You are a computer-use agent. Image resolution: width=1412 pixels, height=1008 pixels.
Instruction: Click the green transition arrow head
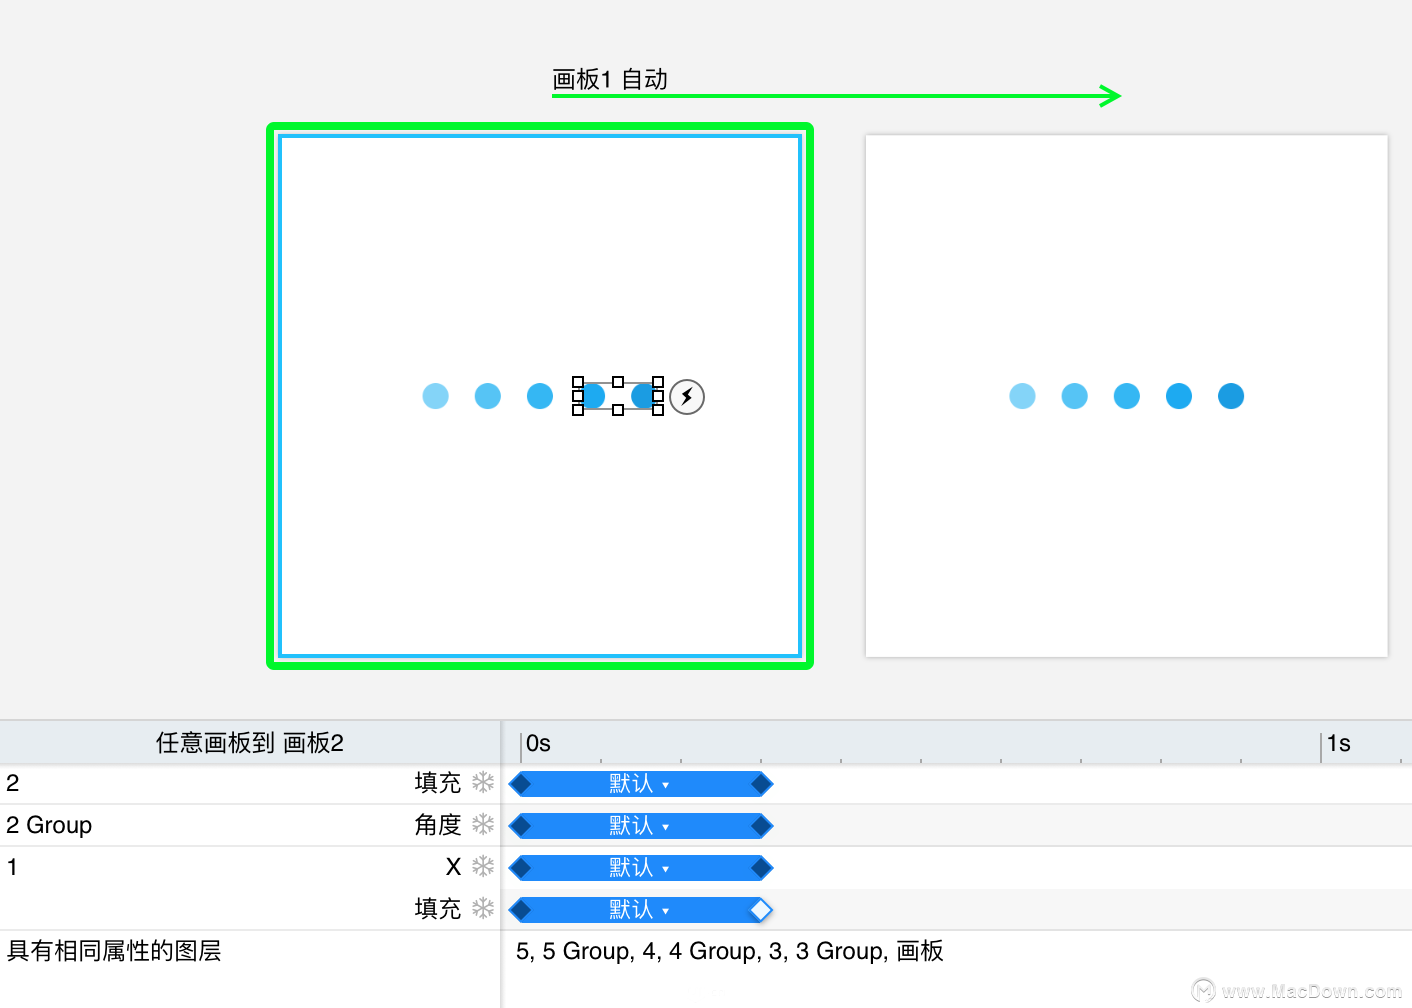1110,96
